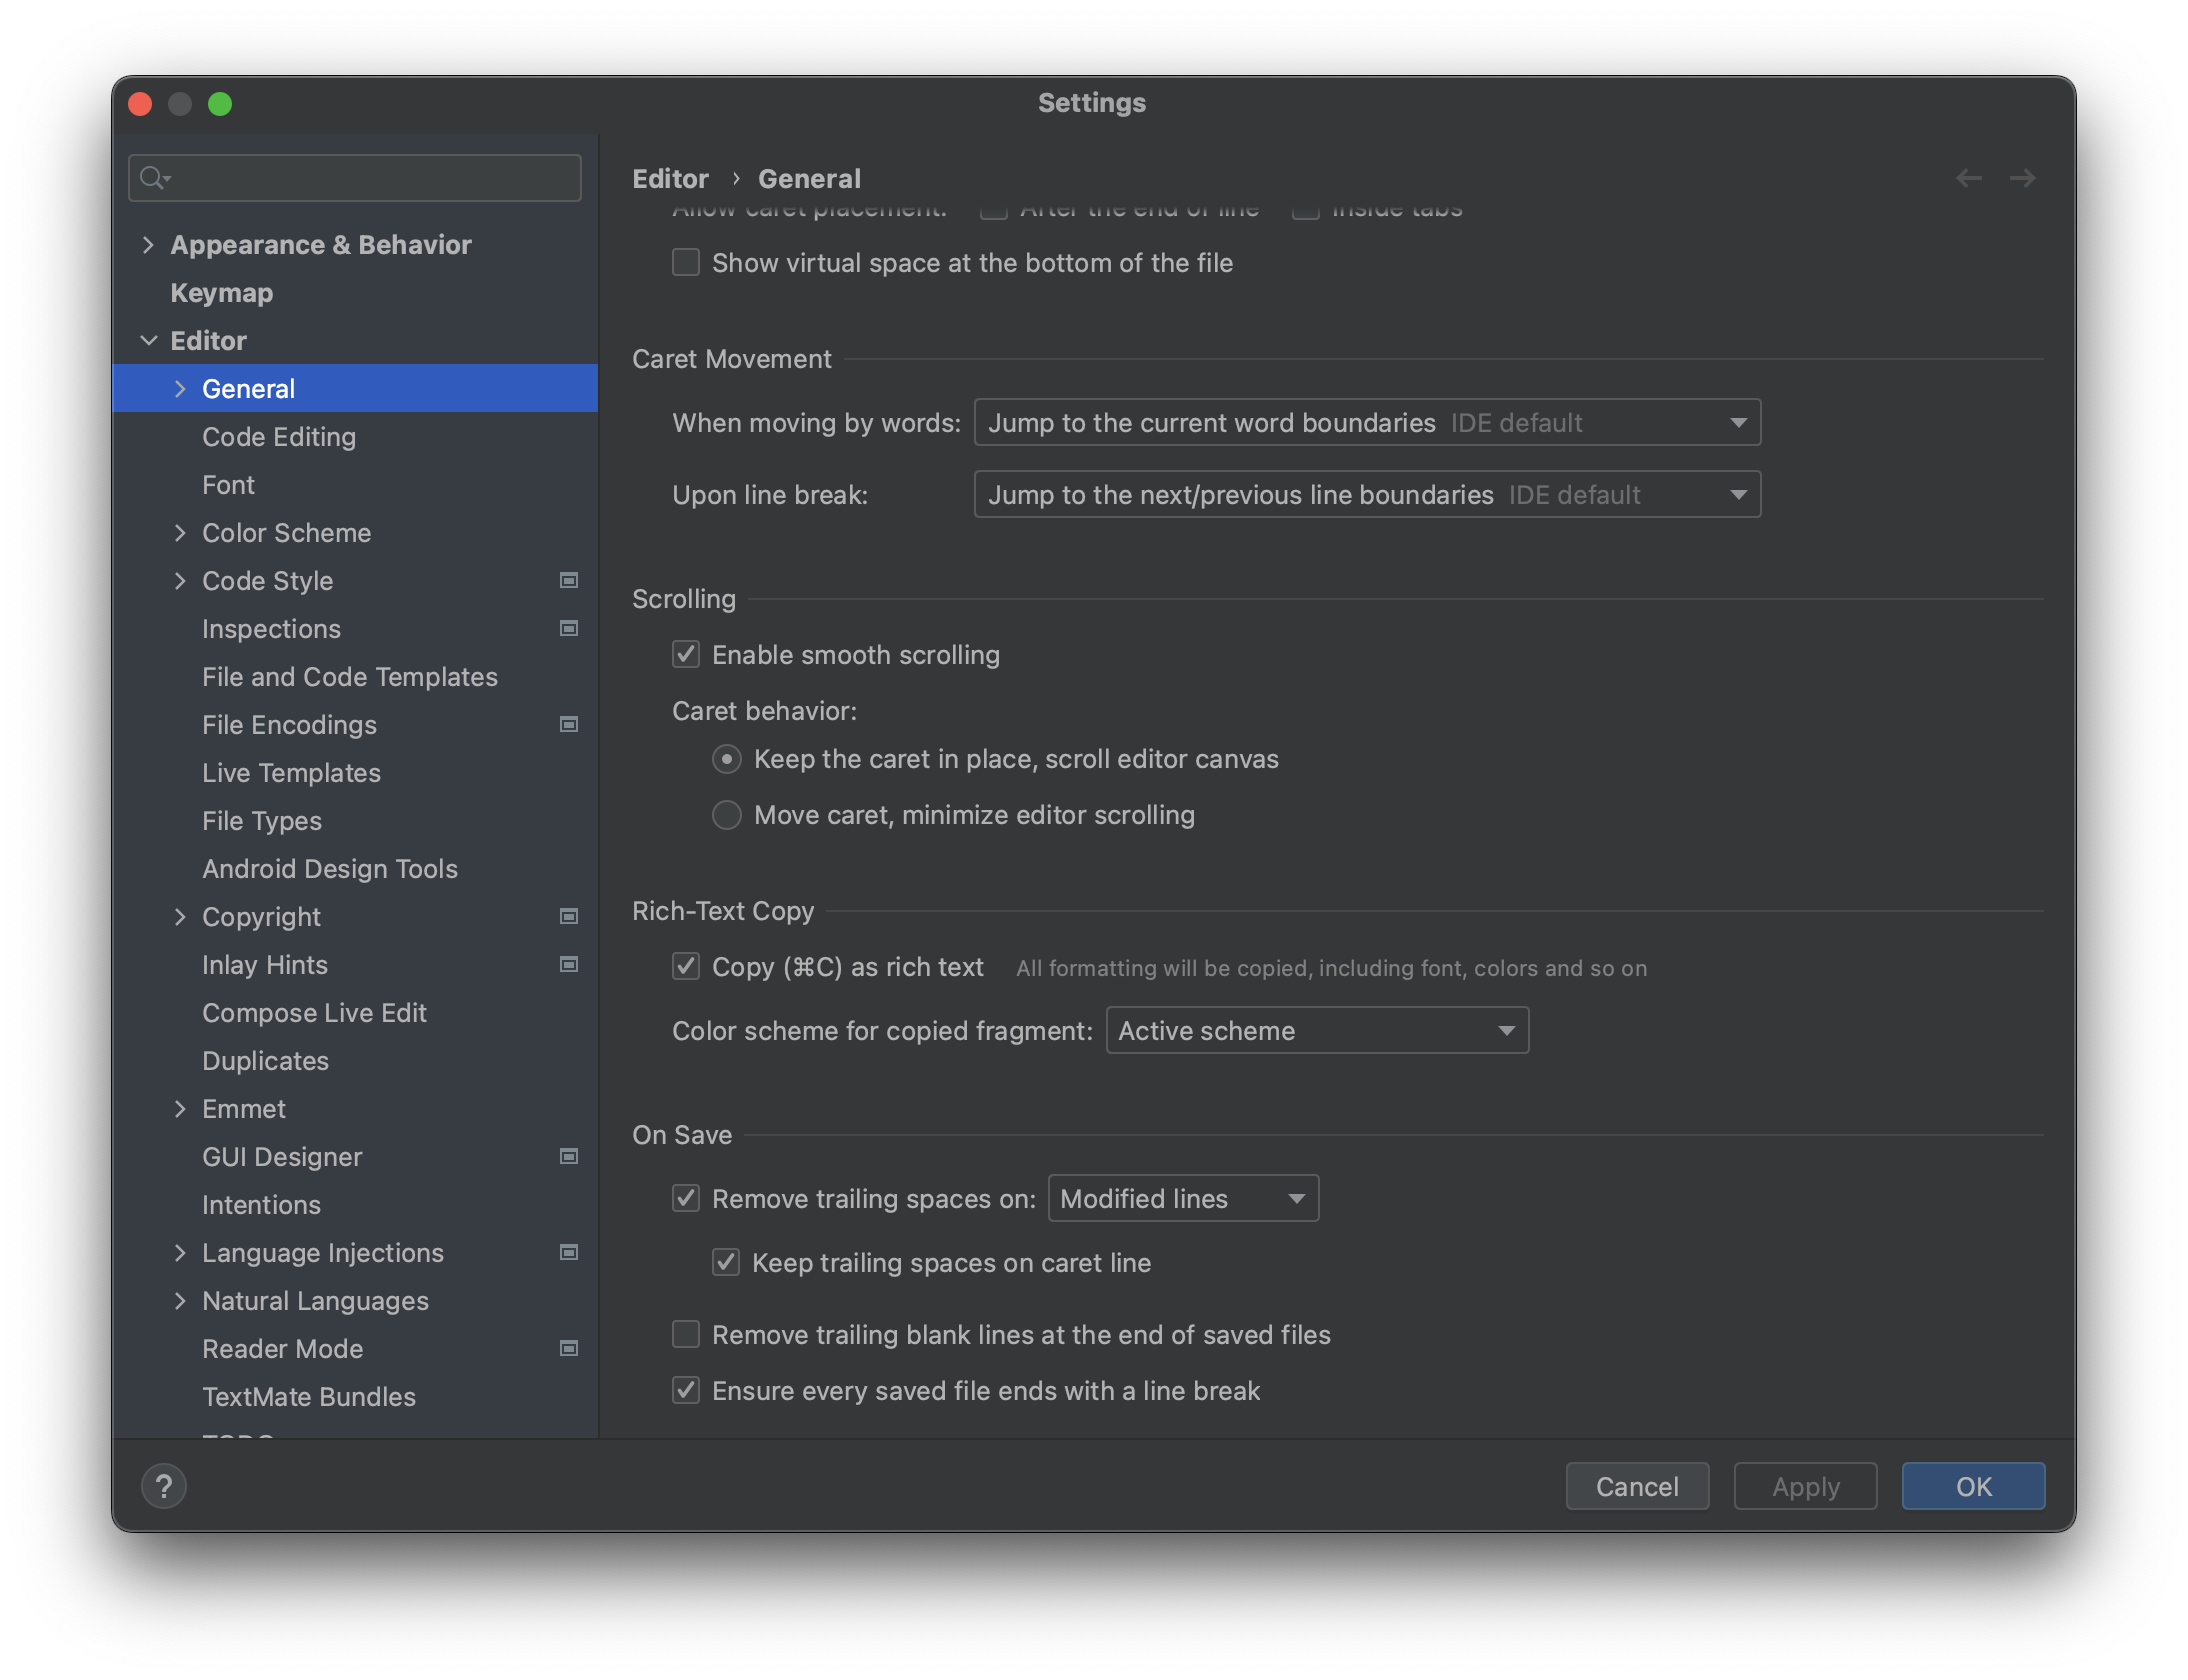Viewport: 2188px width, 1680px height.
Task: Open the Modified lines dropdown
Action: click(1182, 1199)
